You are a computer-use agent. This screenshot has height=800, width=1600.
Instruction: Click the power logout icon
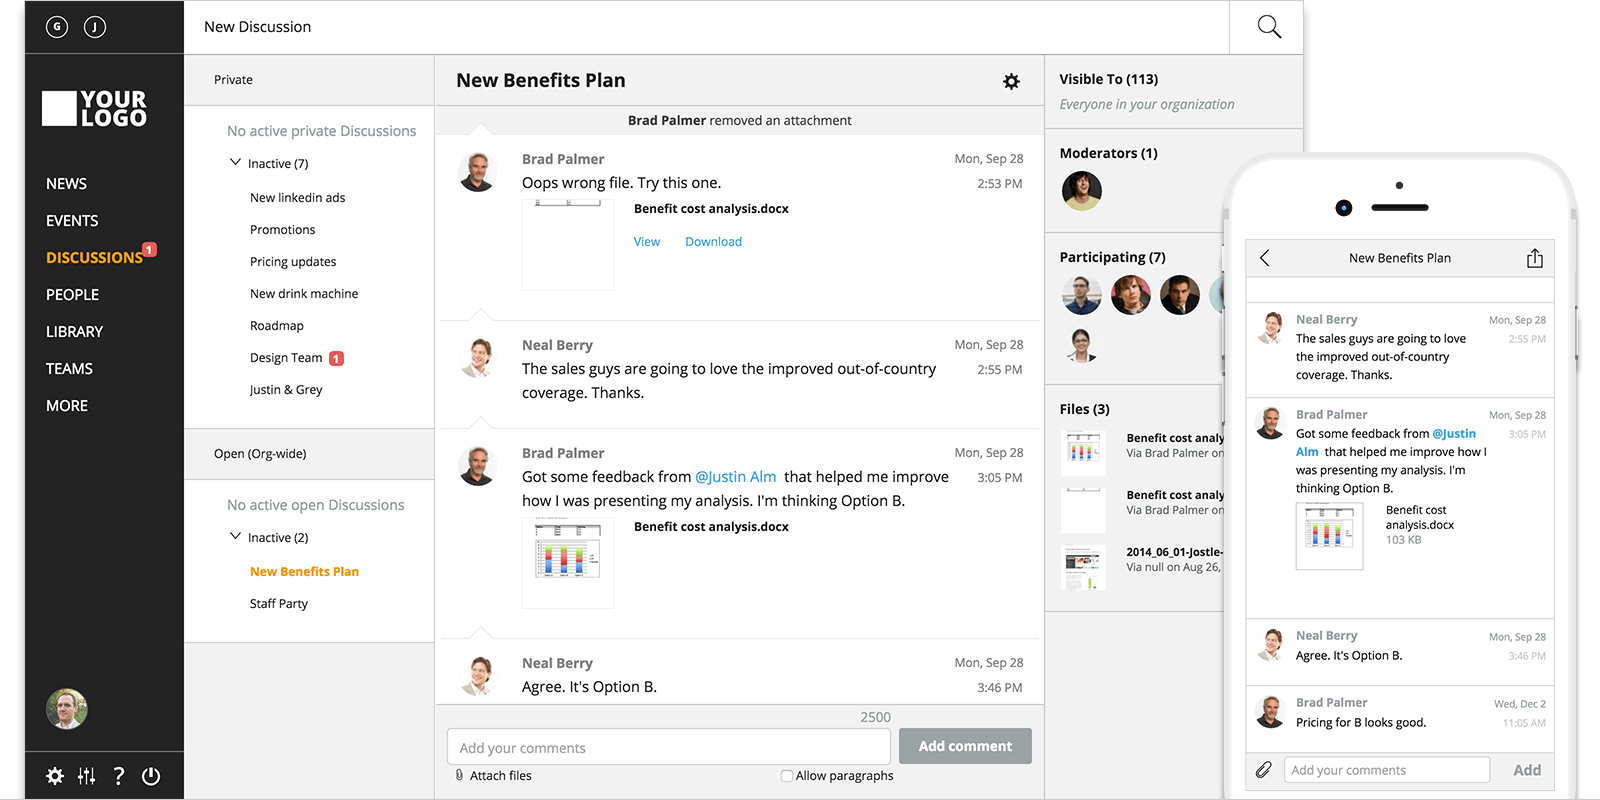tap(151, 776)
